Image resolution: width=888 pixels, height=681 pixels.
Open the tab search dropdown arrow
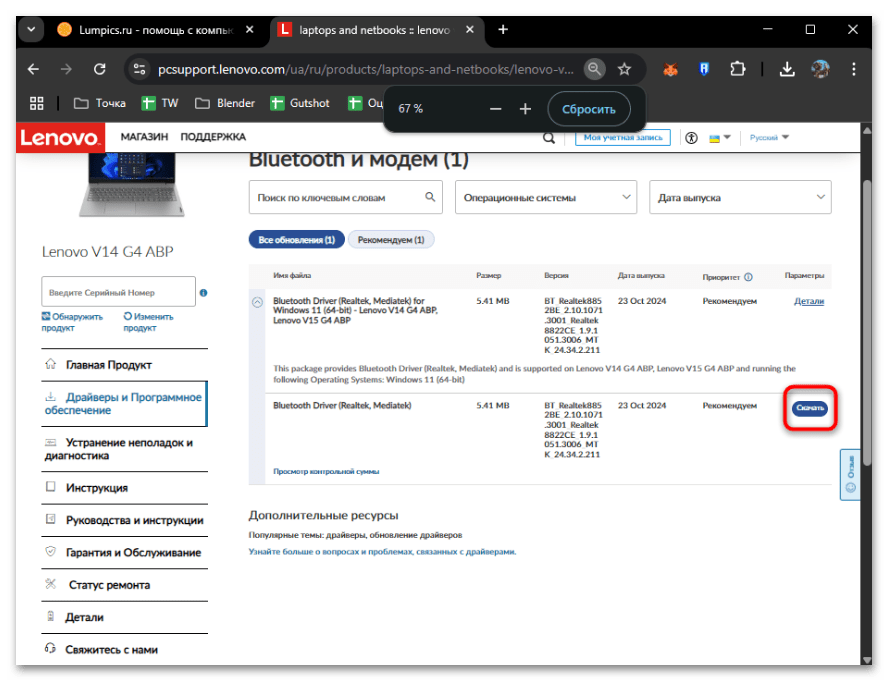(31, 29)
